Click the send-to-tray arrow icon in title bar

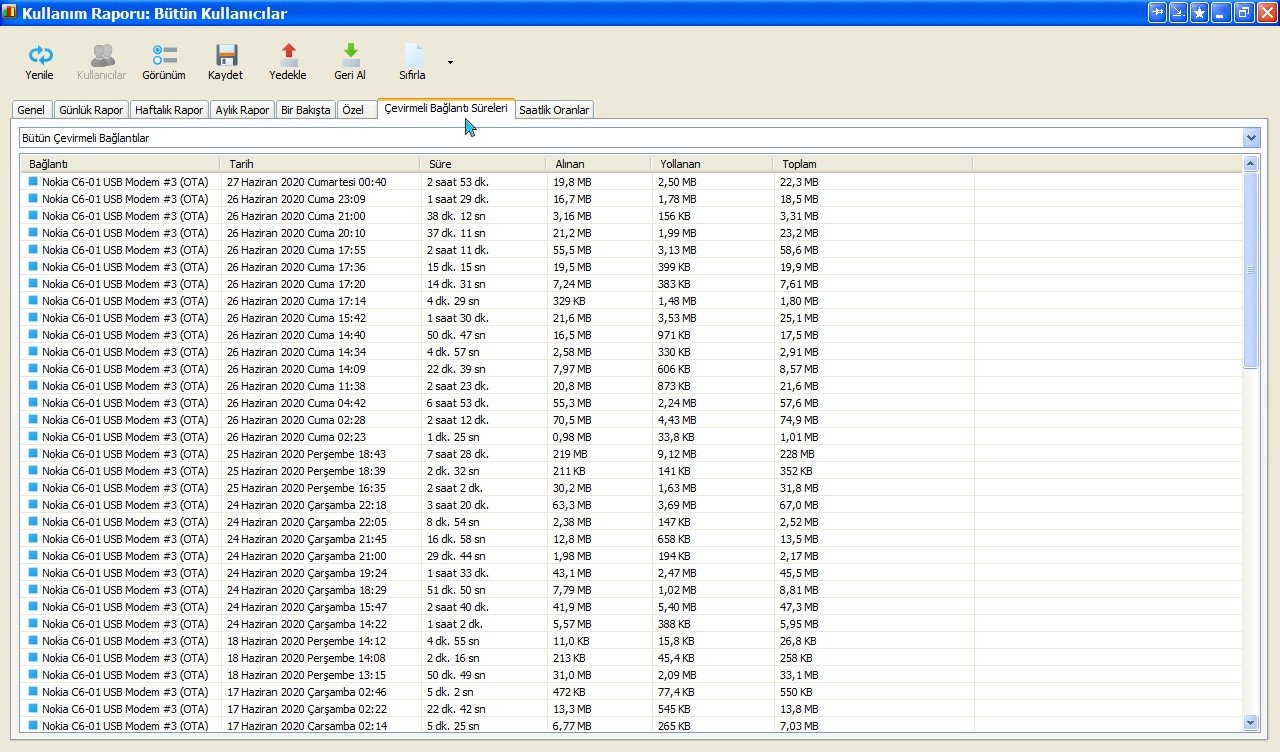(x=1179, y=12)
